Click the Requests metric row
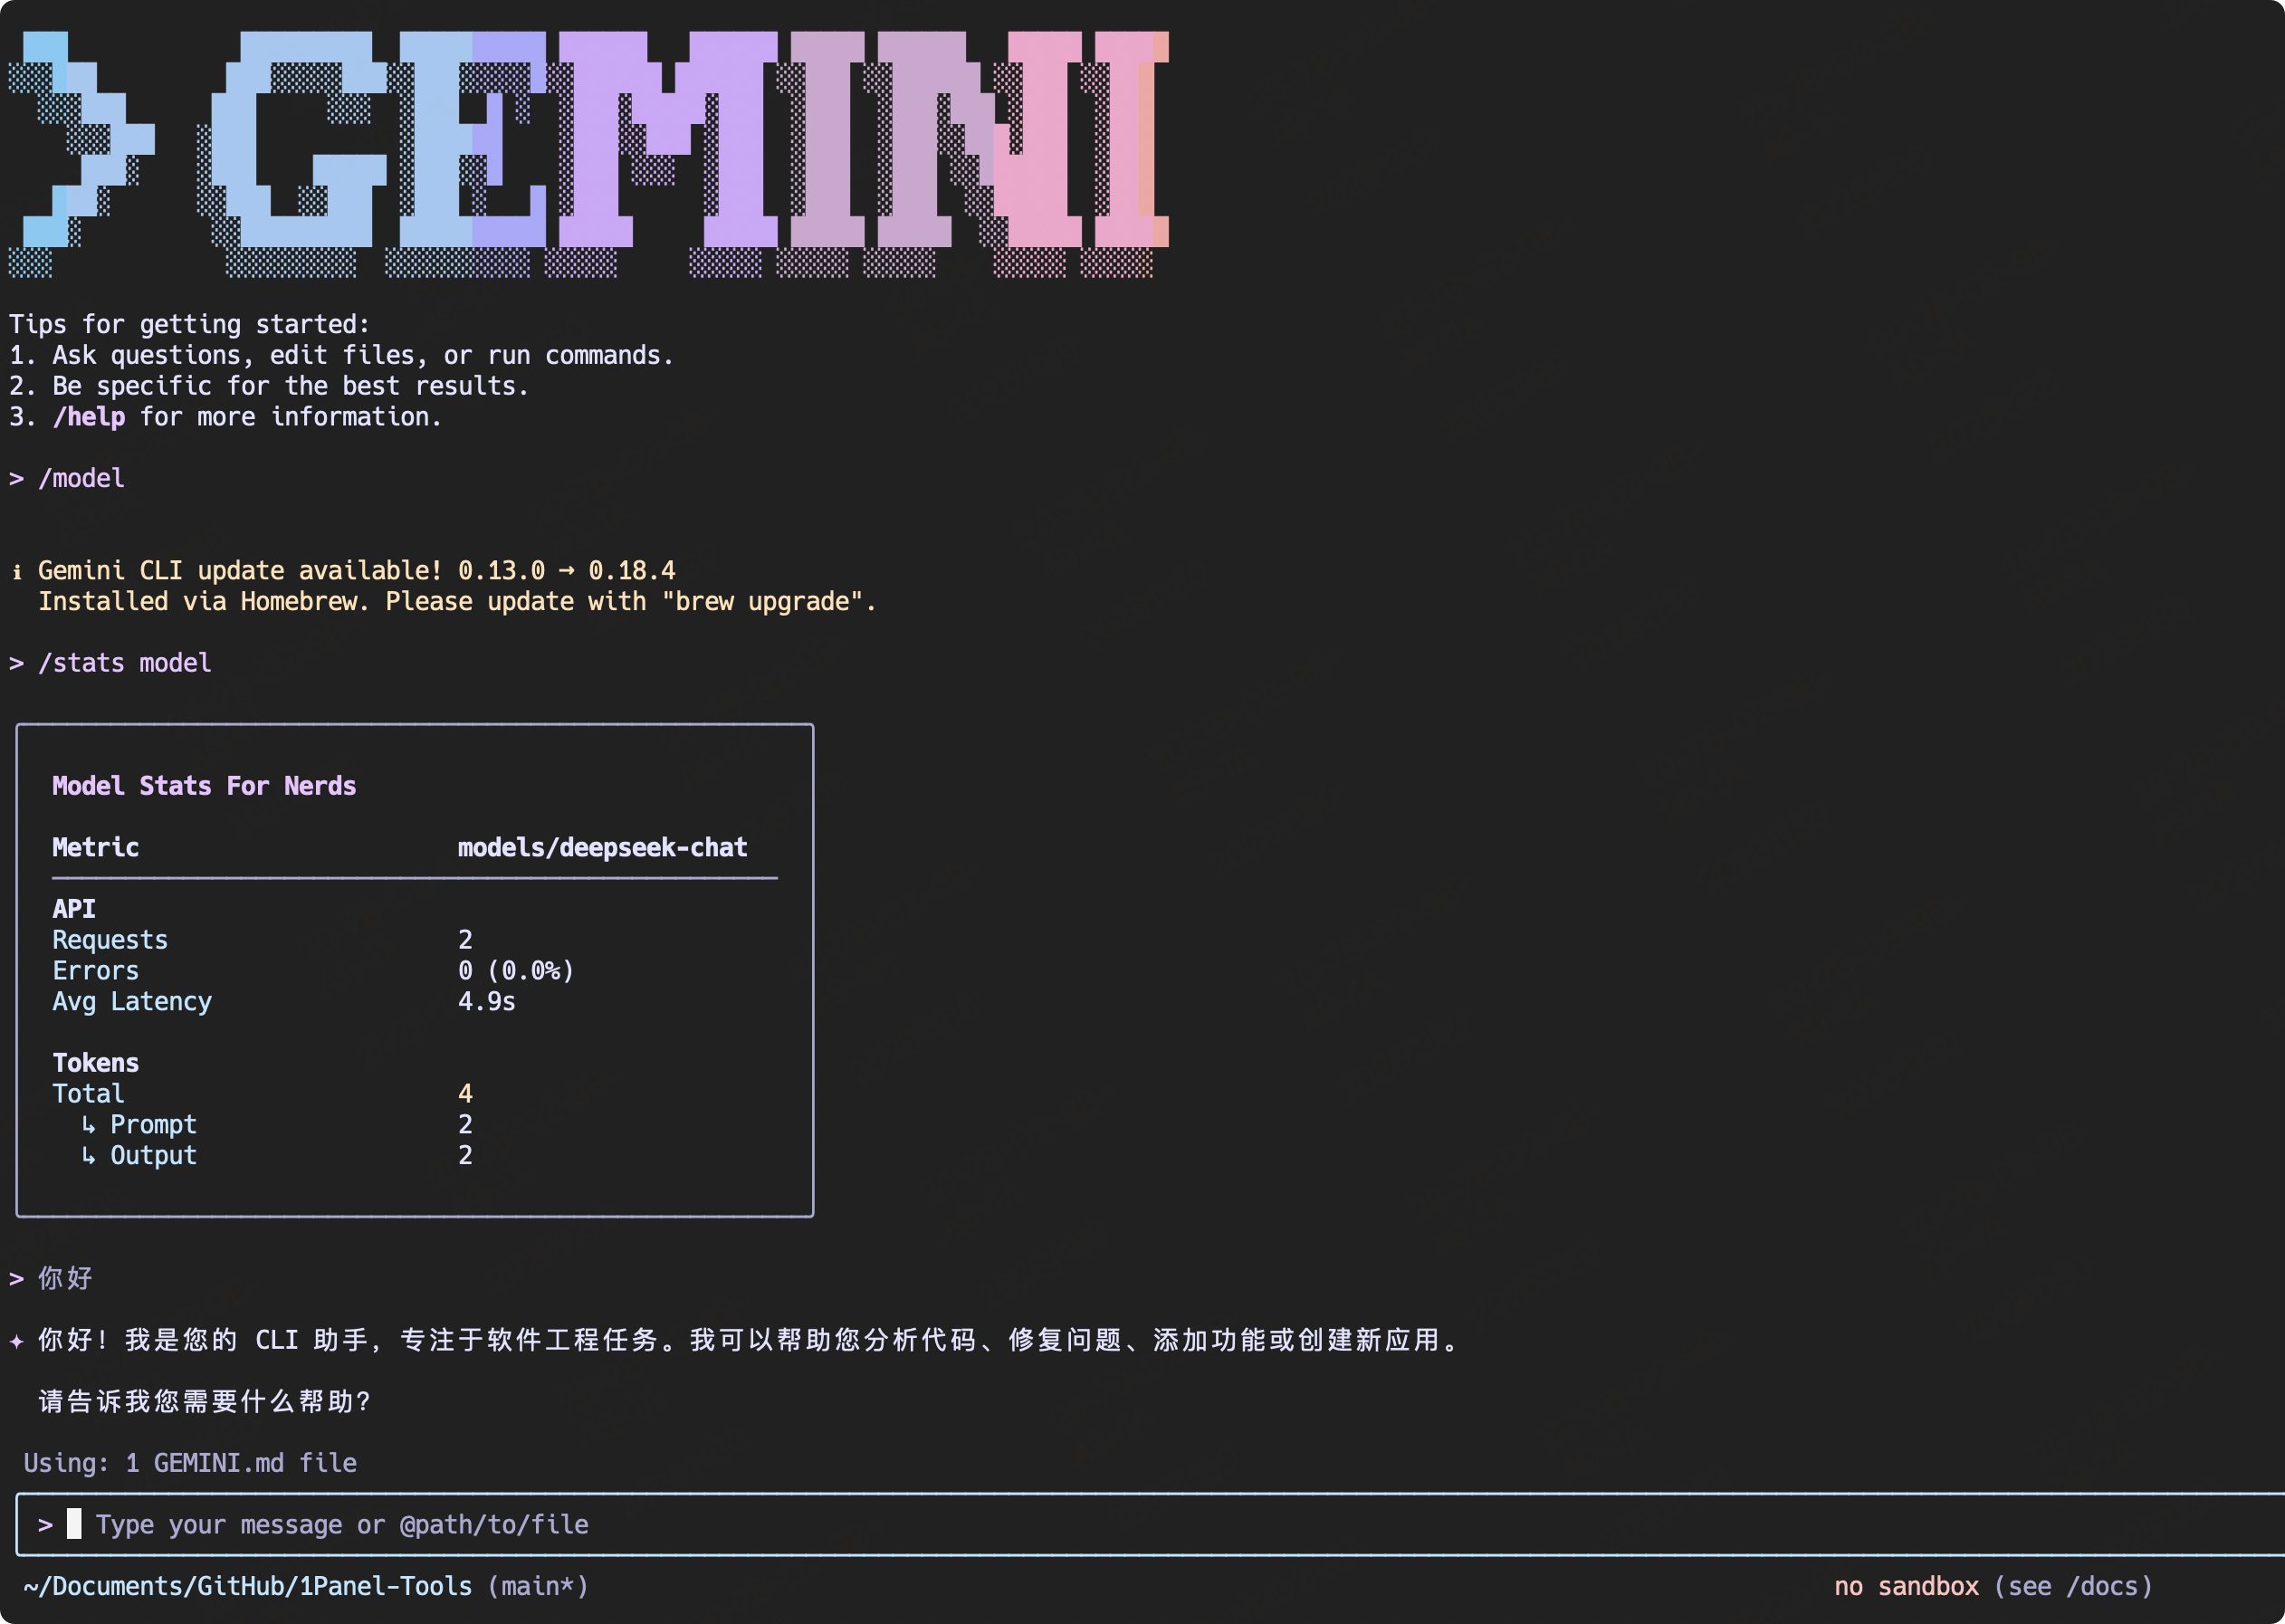Viewport: 2285px width, 1624px height. (x=110, y=939)
